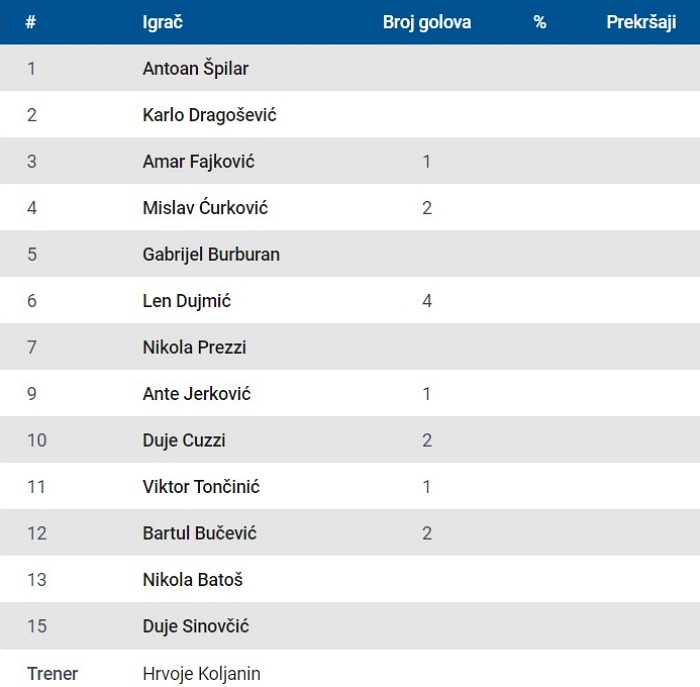700x687 pixels.
Task: Click Bartul Bučević's name
Action: [x=200, y=533]
